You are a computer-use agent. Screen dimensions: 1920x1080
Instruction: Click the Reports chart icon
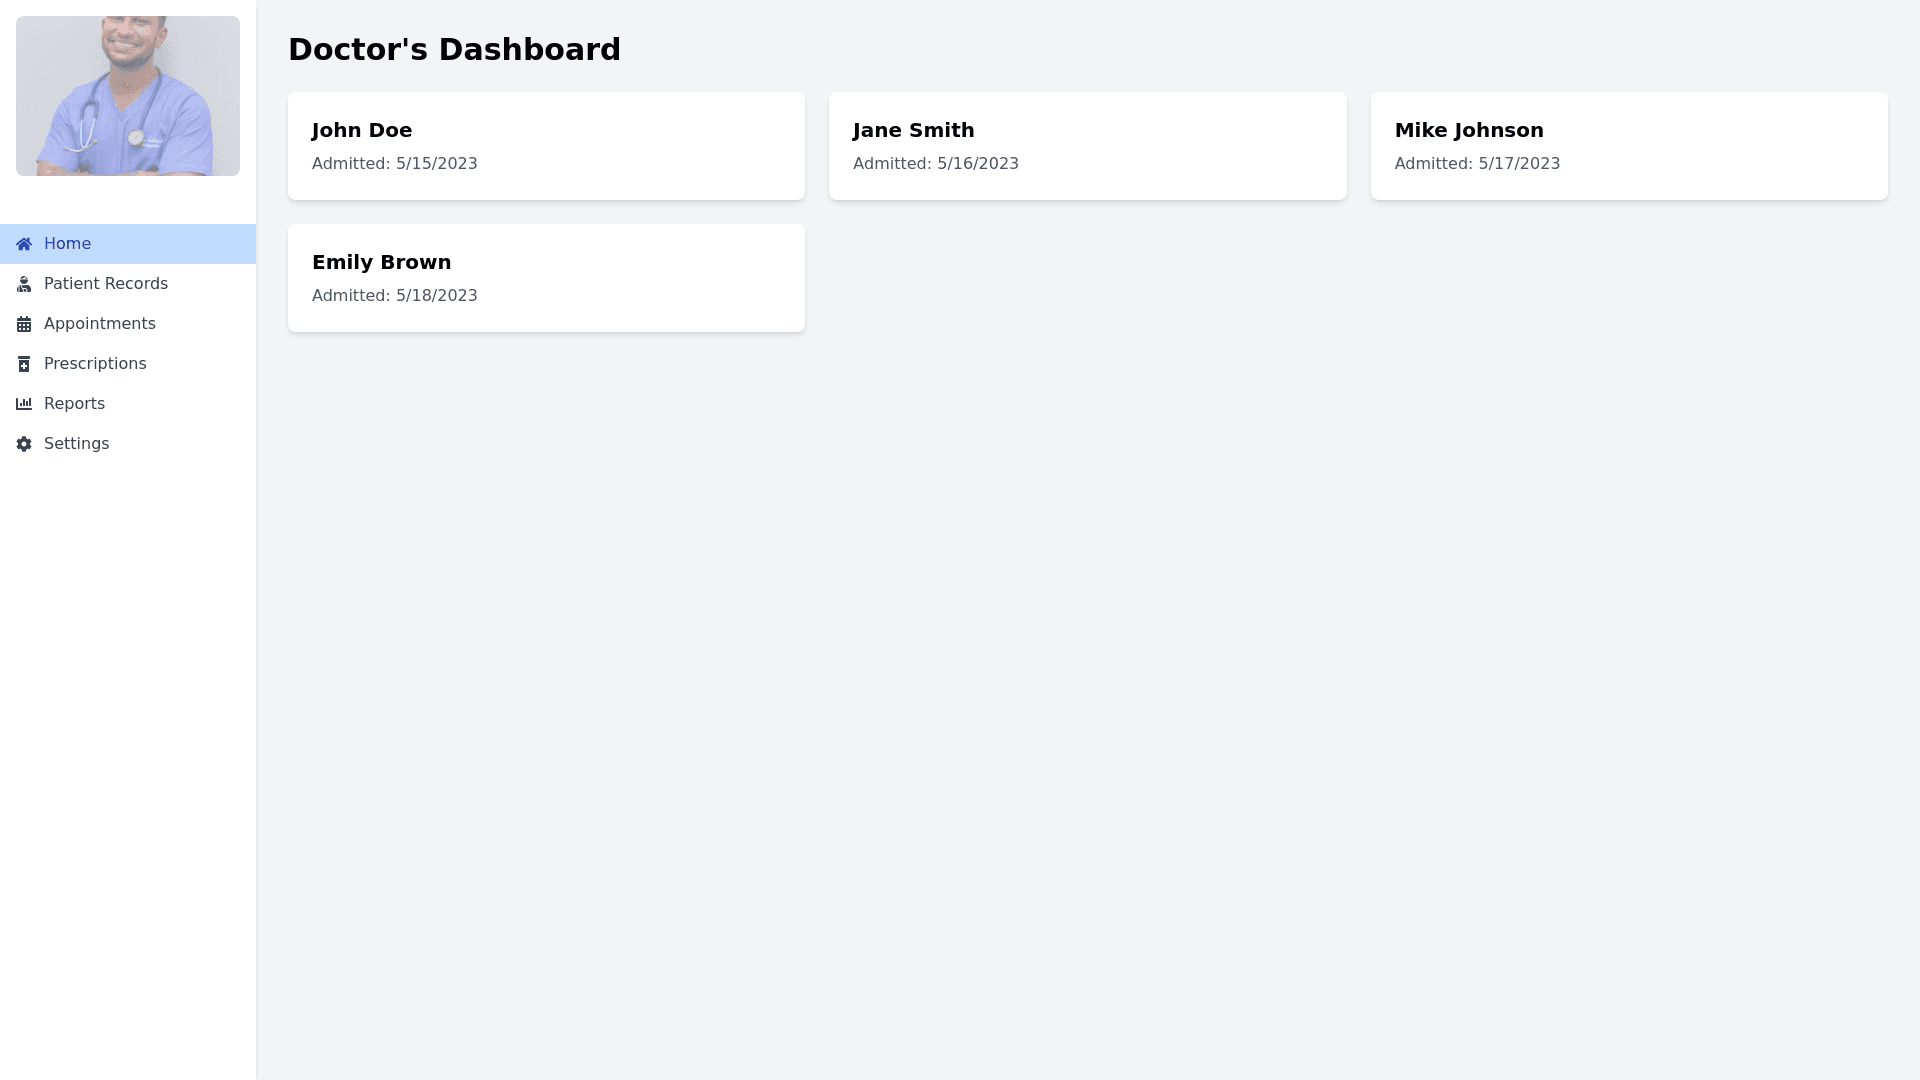point(24,404)
